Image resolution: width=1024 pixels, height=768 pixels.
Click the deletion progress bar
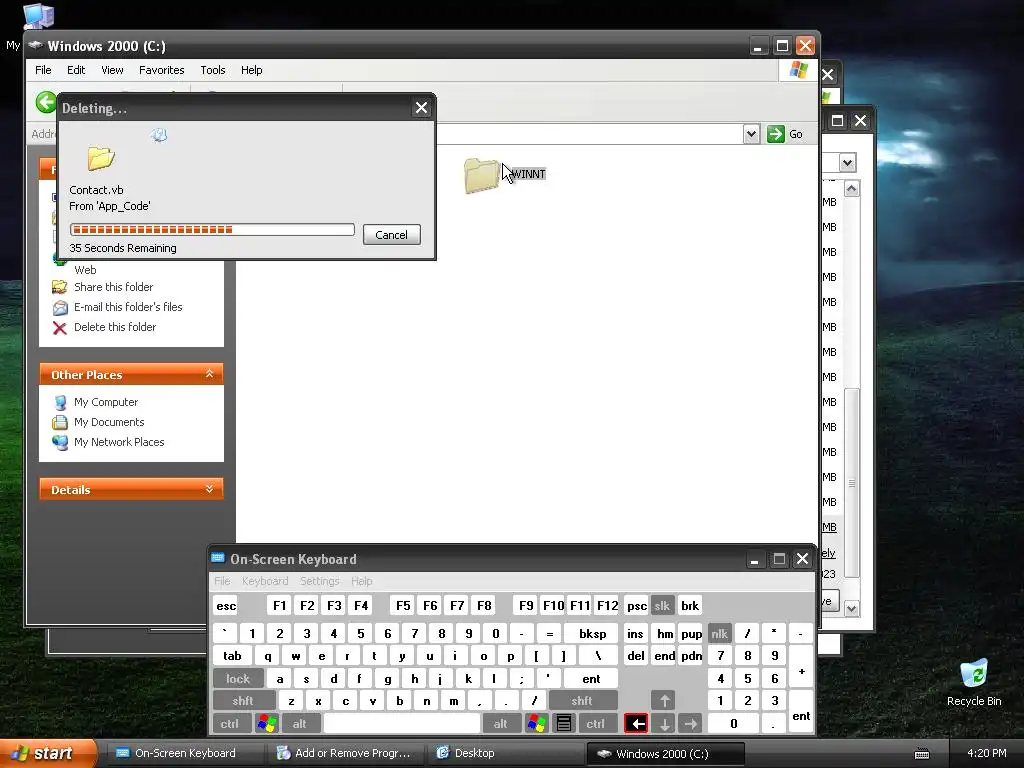click(212, 229)
